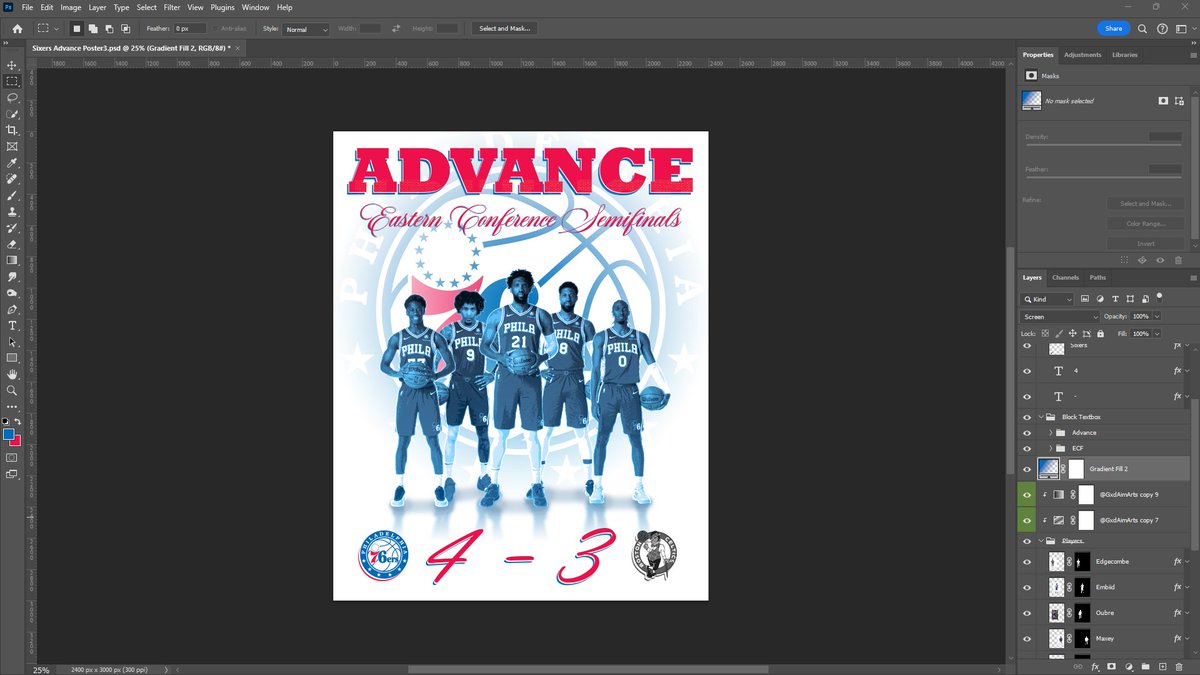Select the Clone Stamp tool

tap(12, 211)
